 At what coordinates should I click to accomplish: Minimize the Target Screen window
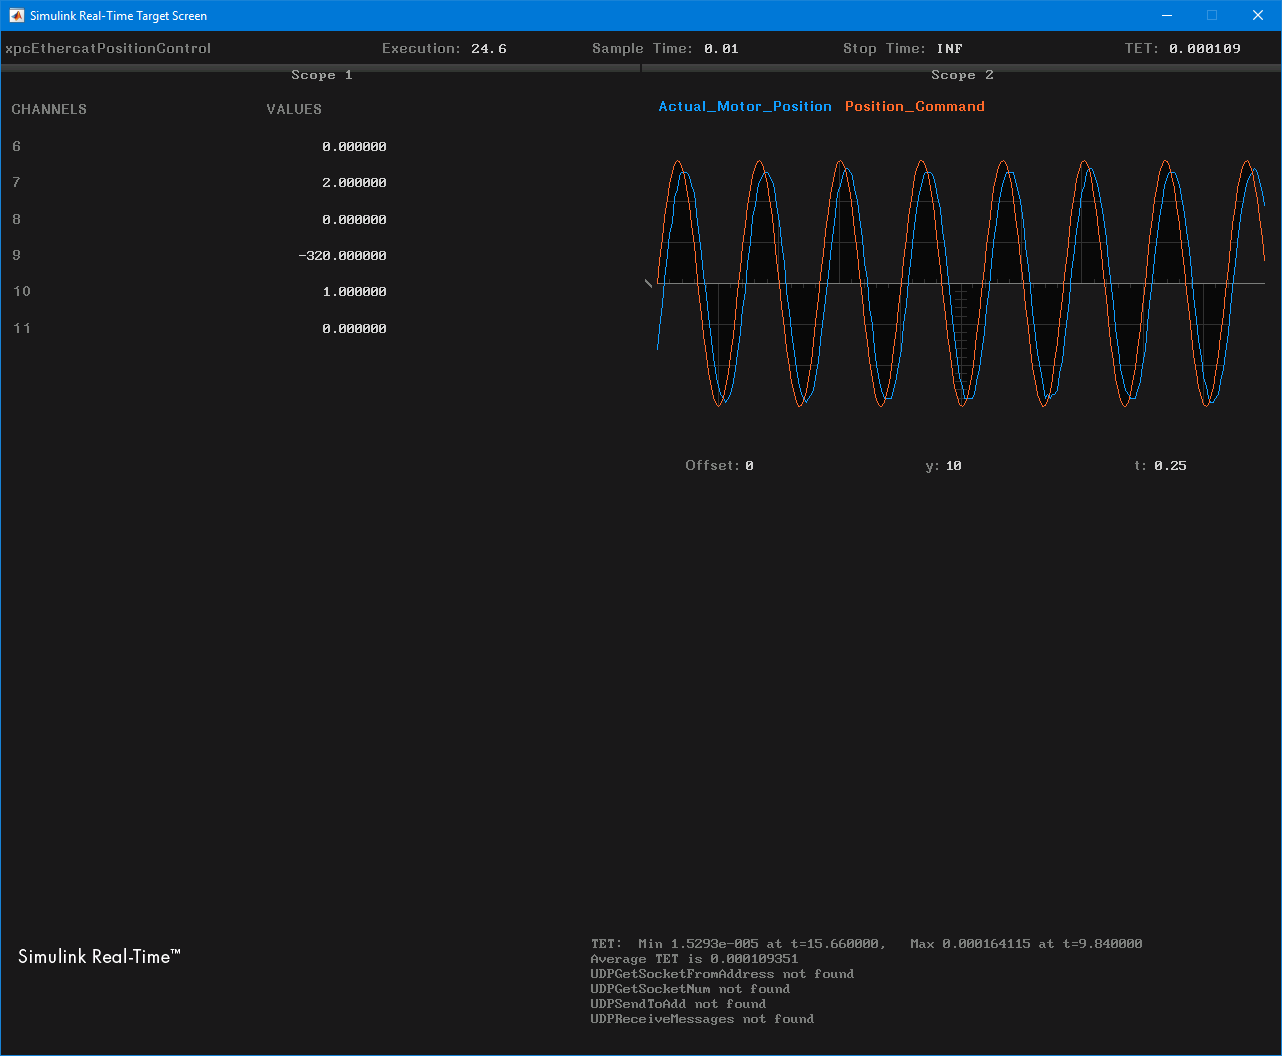(1167, 16)
